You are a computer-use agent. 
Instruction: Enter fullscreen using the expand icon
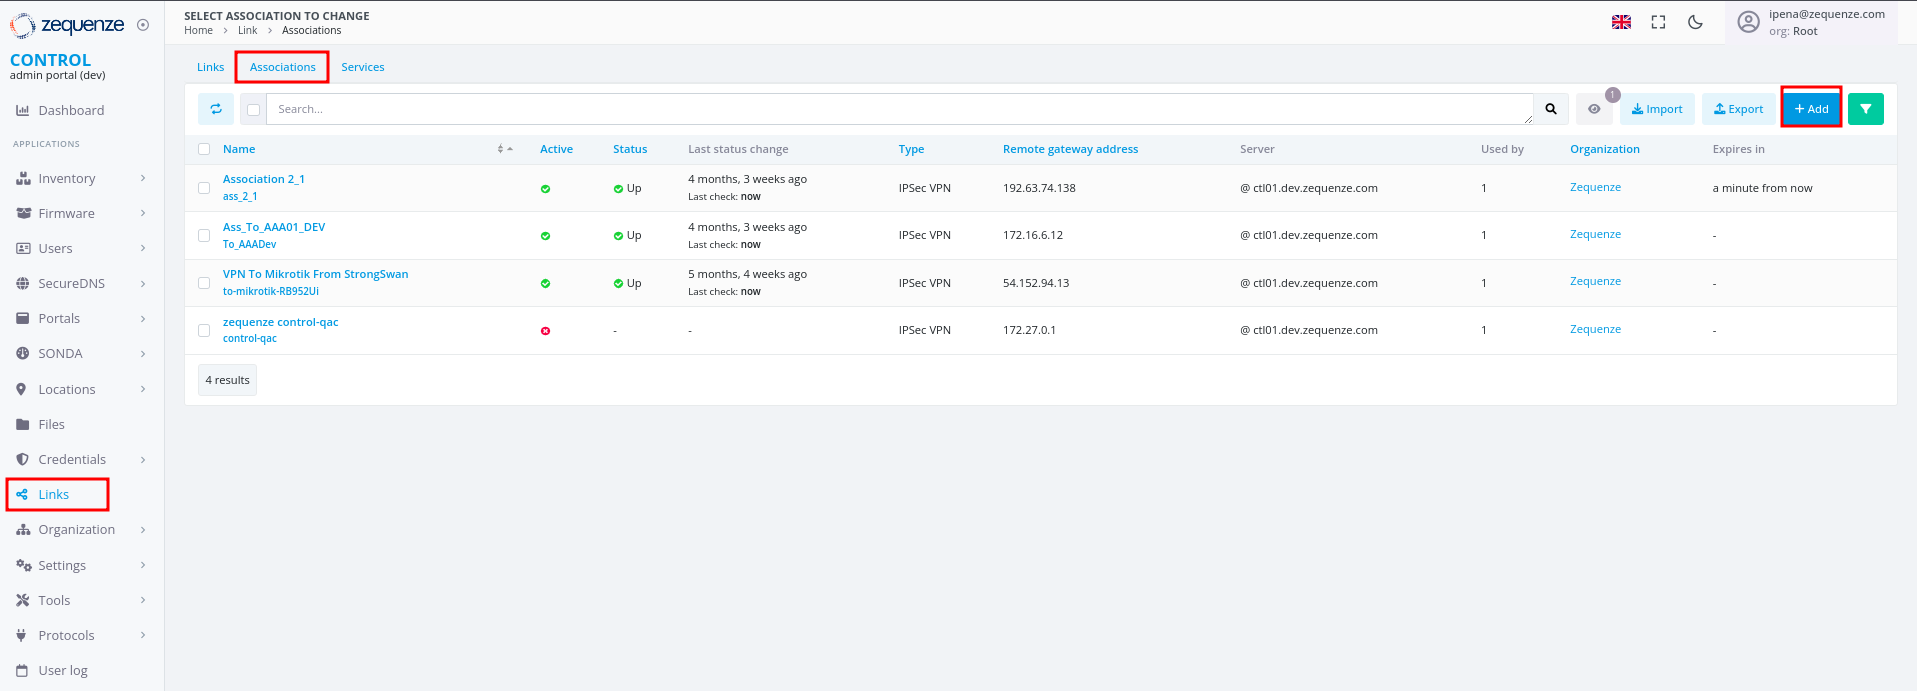coord(1658,22)
